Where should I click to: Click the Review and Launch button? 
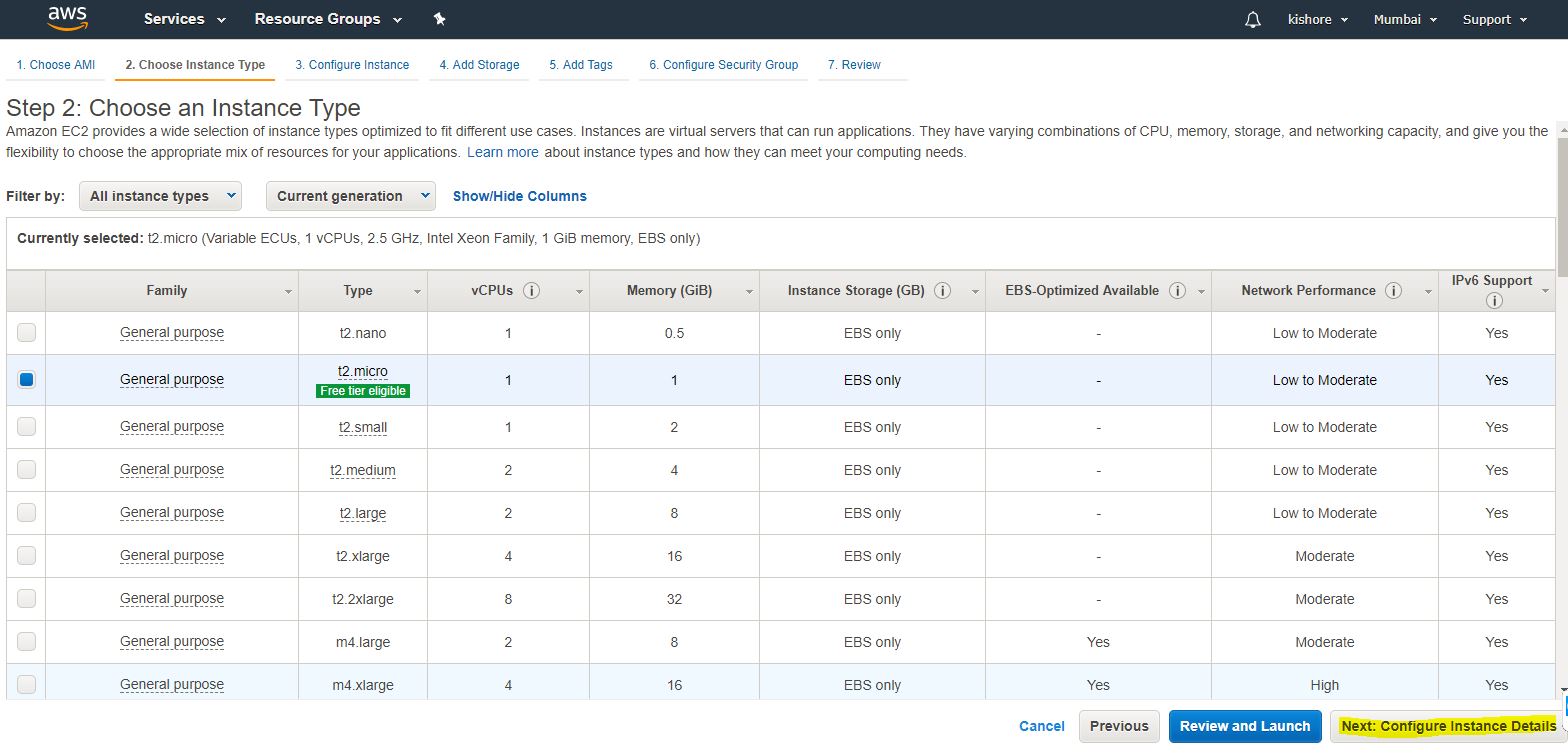1244,726
